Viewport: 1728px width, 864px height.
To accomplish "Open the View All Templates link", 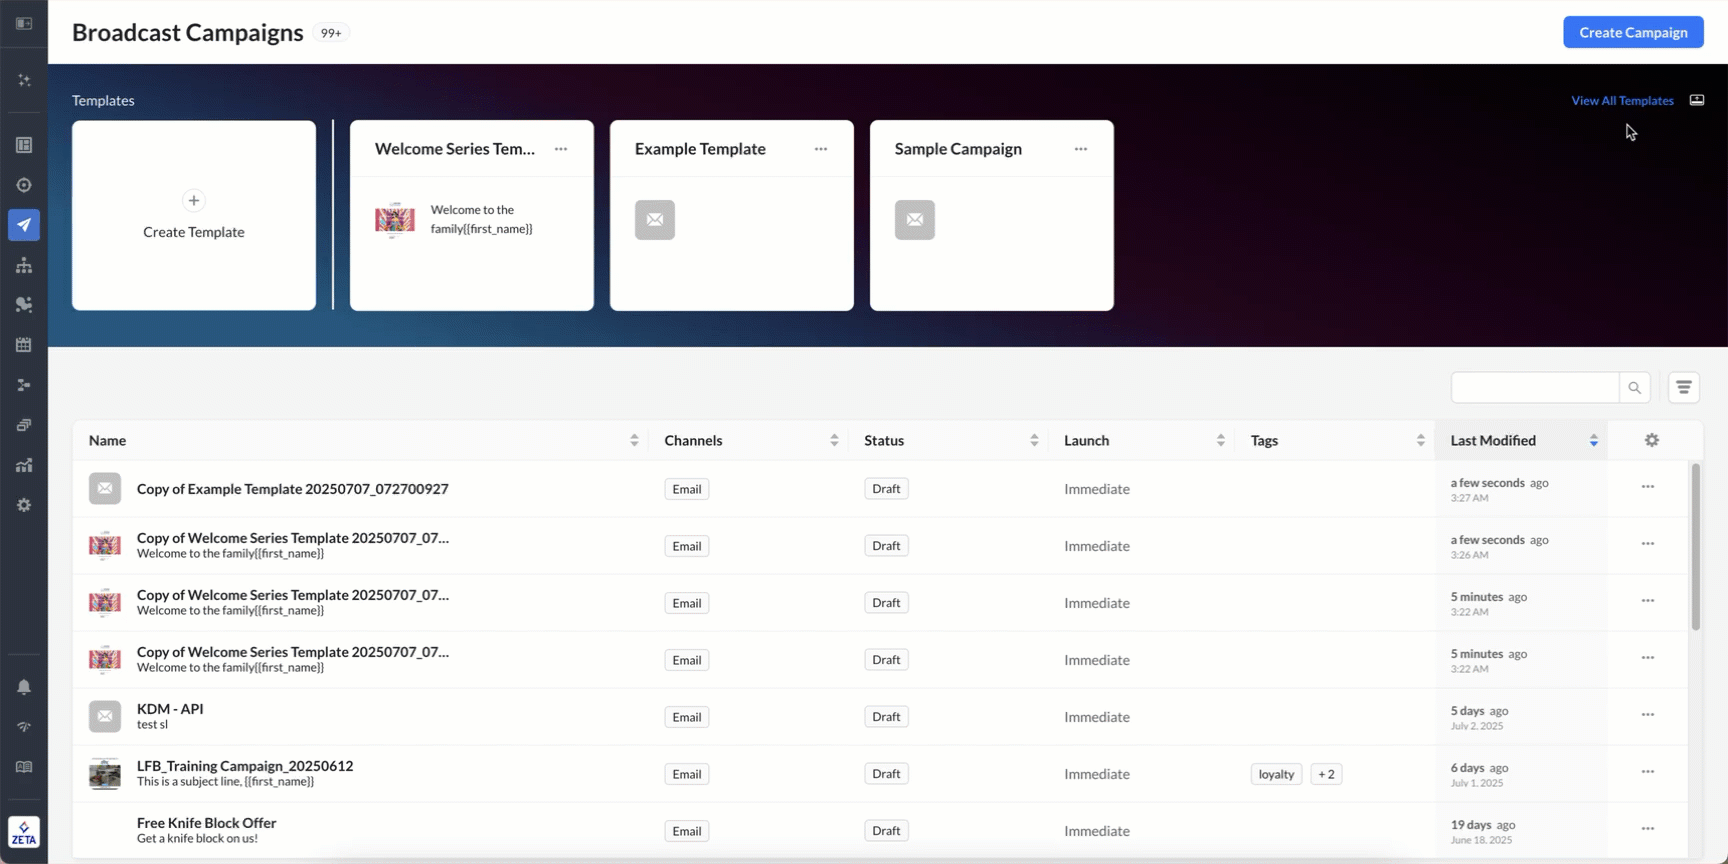I will tap(1621, 101).
